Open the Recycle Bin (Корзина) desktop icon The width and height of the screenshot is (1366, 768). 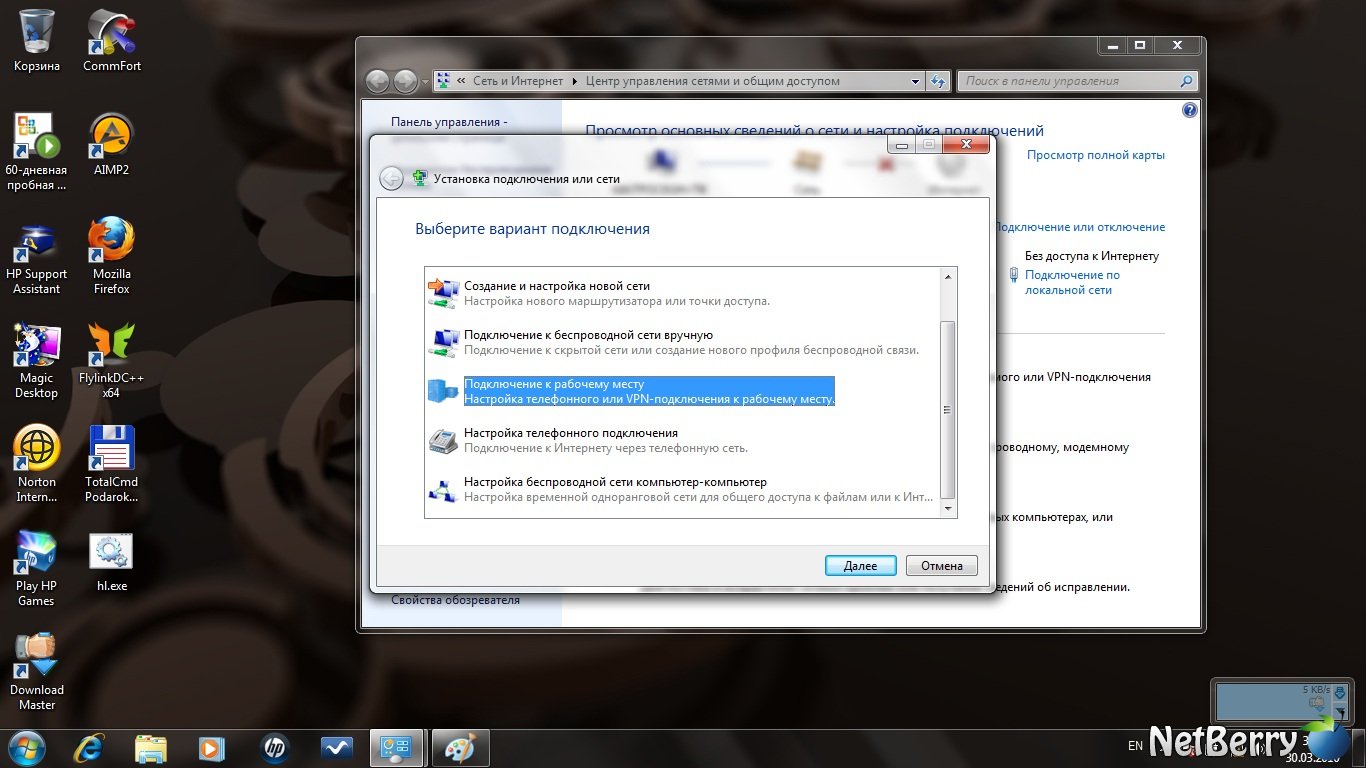[37, 41]
